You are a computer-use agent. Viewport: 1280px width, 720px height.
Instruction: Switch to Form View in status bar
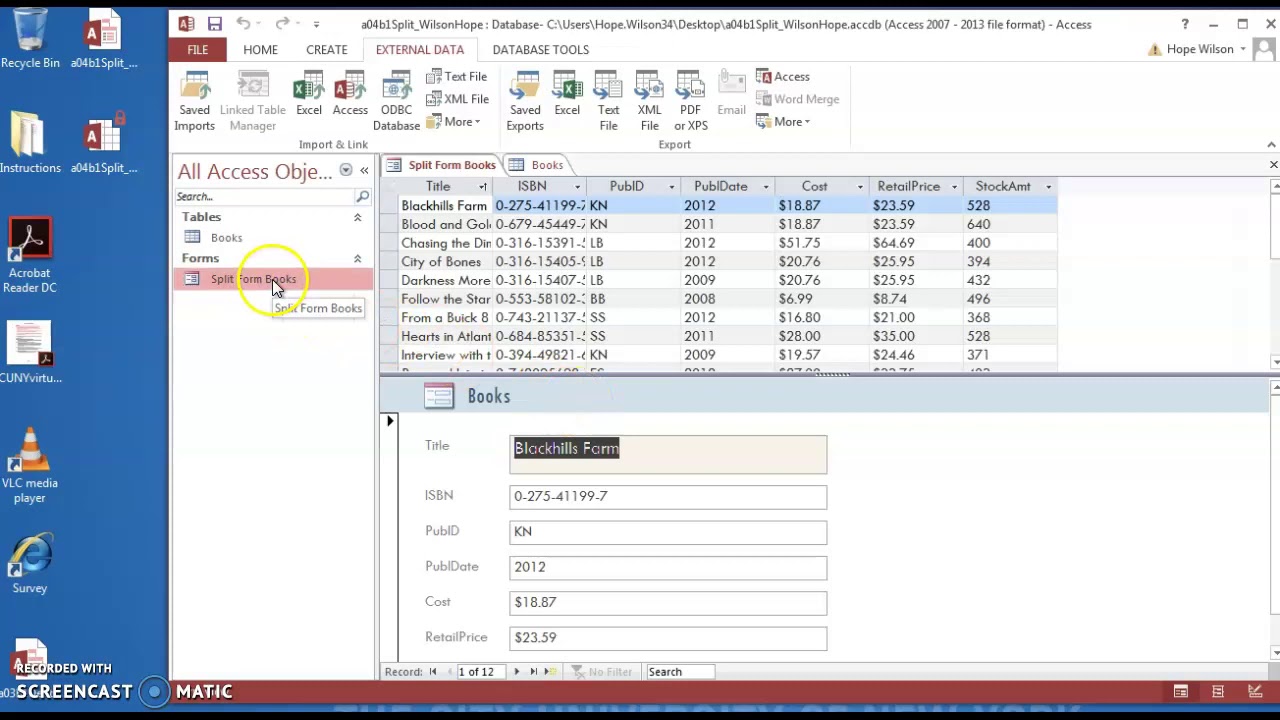pos(1181,692)
